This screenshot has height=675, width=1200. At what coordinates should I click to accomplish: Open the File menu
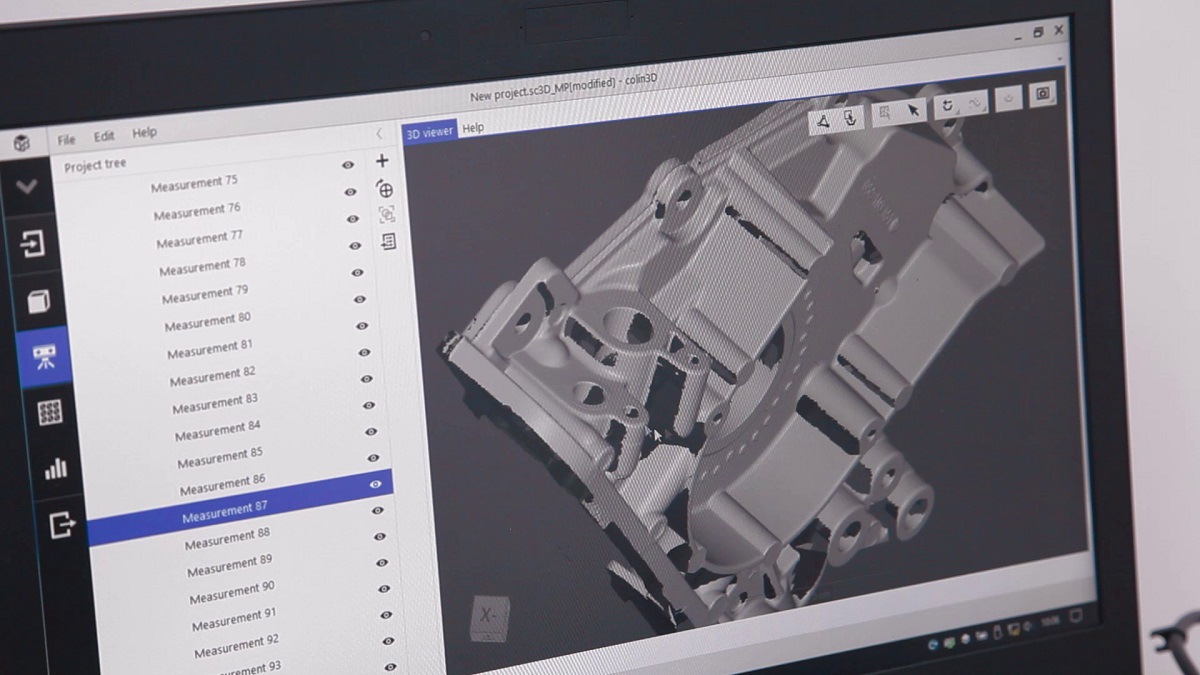click(x=67, y=140)
